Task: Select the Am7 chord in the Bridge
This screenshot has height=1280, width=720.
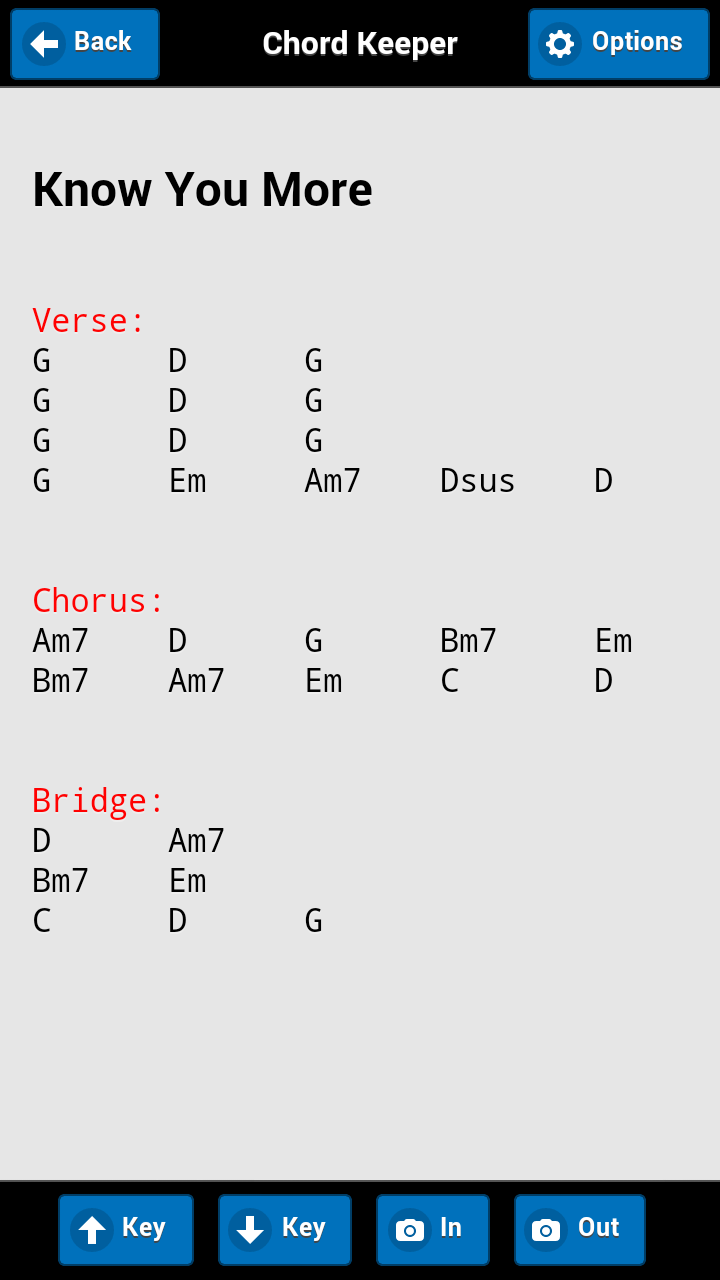Action: tap(196, 840)
